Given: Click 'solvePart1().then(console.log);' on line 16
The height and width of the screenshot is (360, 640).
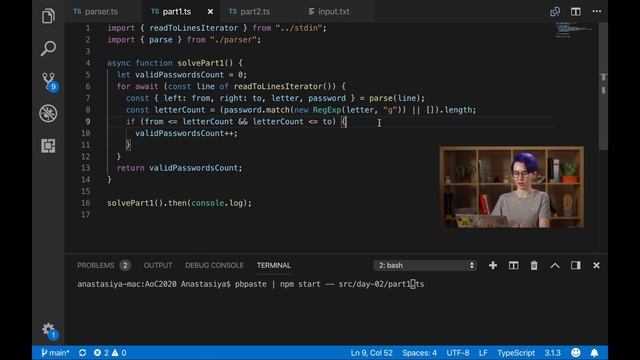Looking at the screenshot, I should [x=179, y=203].
